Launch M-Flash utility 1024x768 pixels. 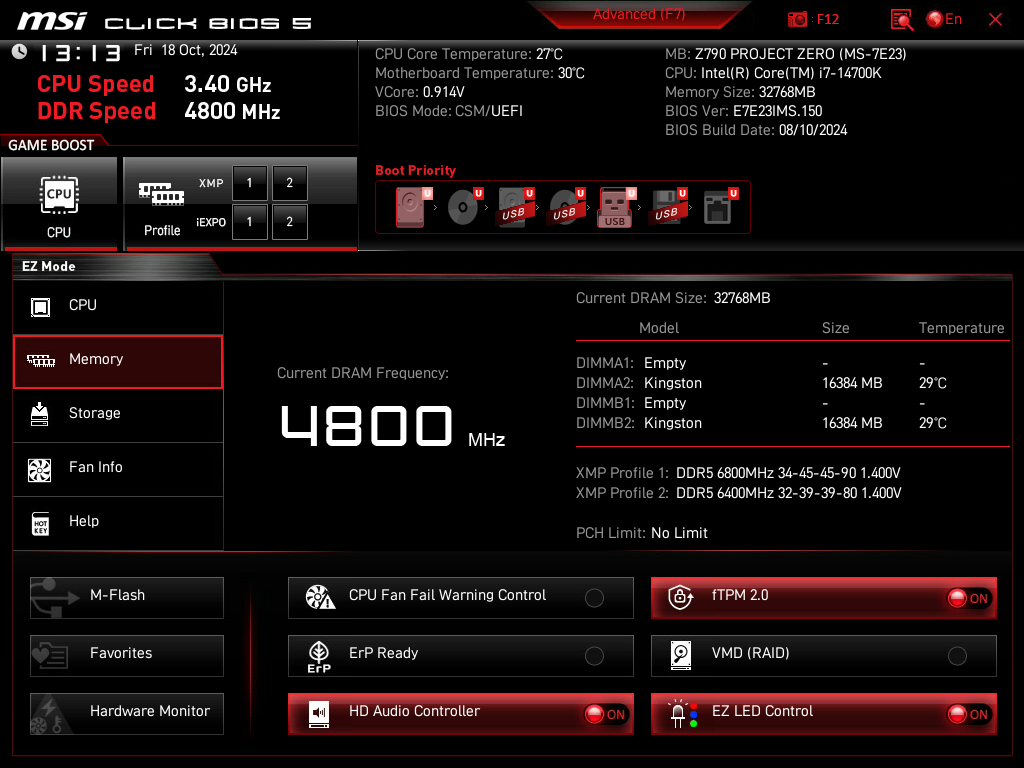coord(127,597)
